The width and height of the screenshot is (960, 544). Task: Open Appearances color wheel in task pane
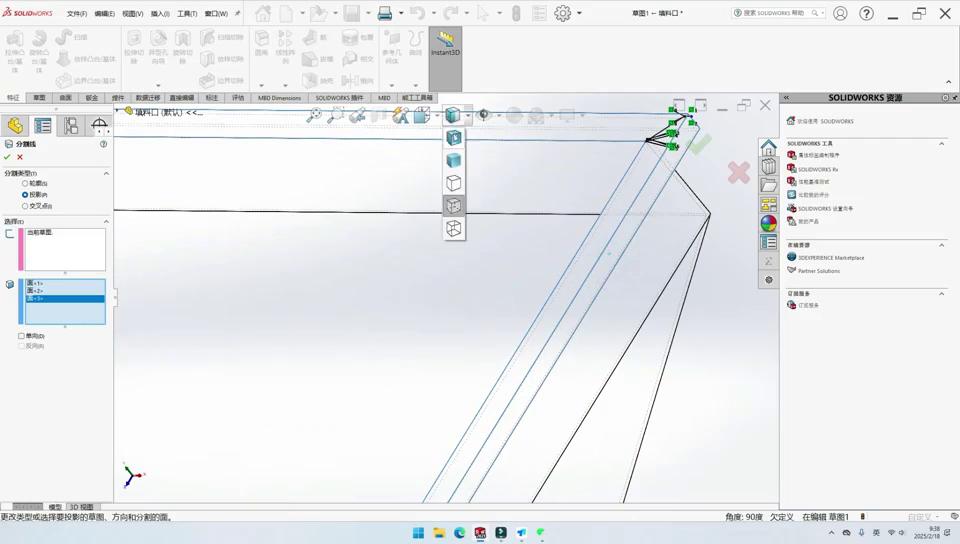pyautogui.click(x=768, y=224)
